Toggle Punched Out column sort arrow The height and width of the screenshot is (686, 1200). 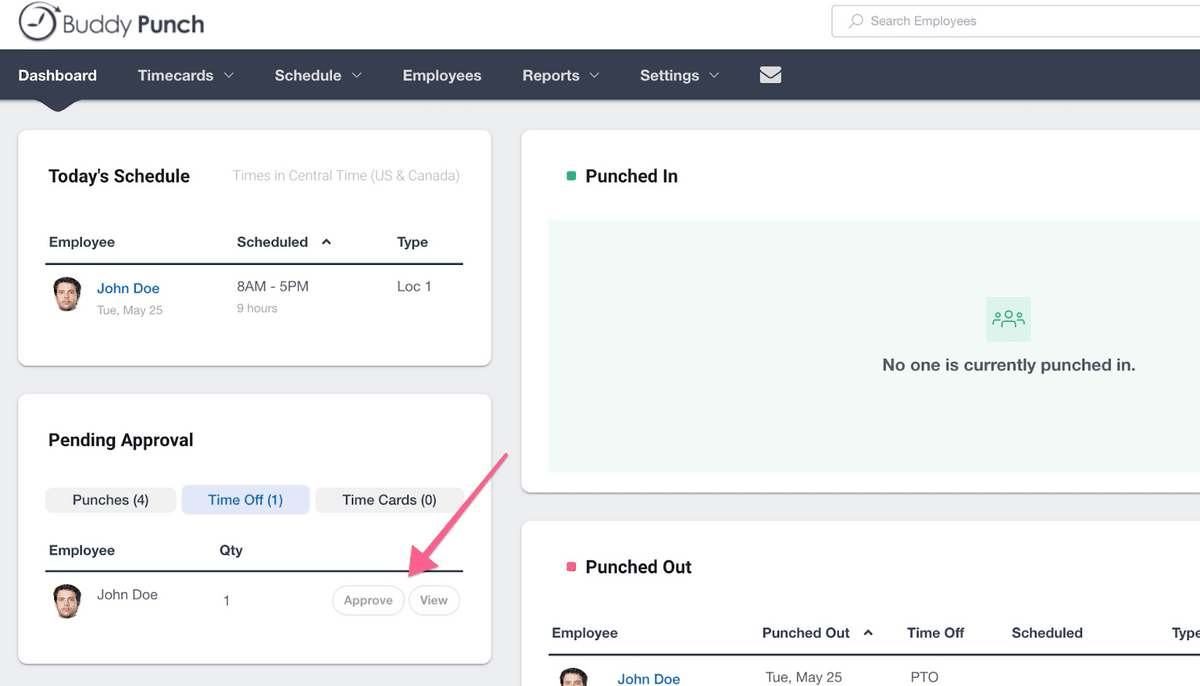tap(868, 633)
